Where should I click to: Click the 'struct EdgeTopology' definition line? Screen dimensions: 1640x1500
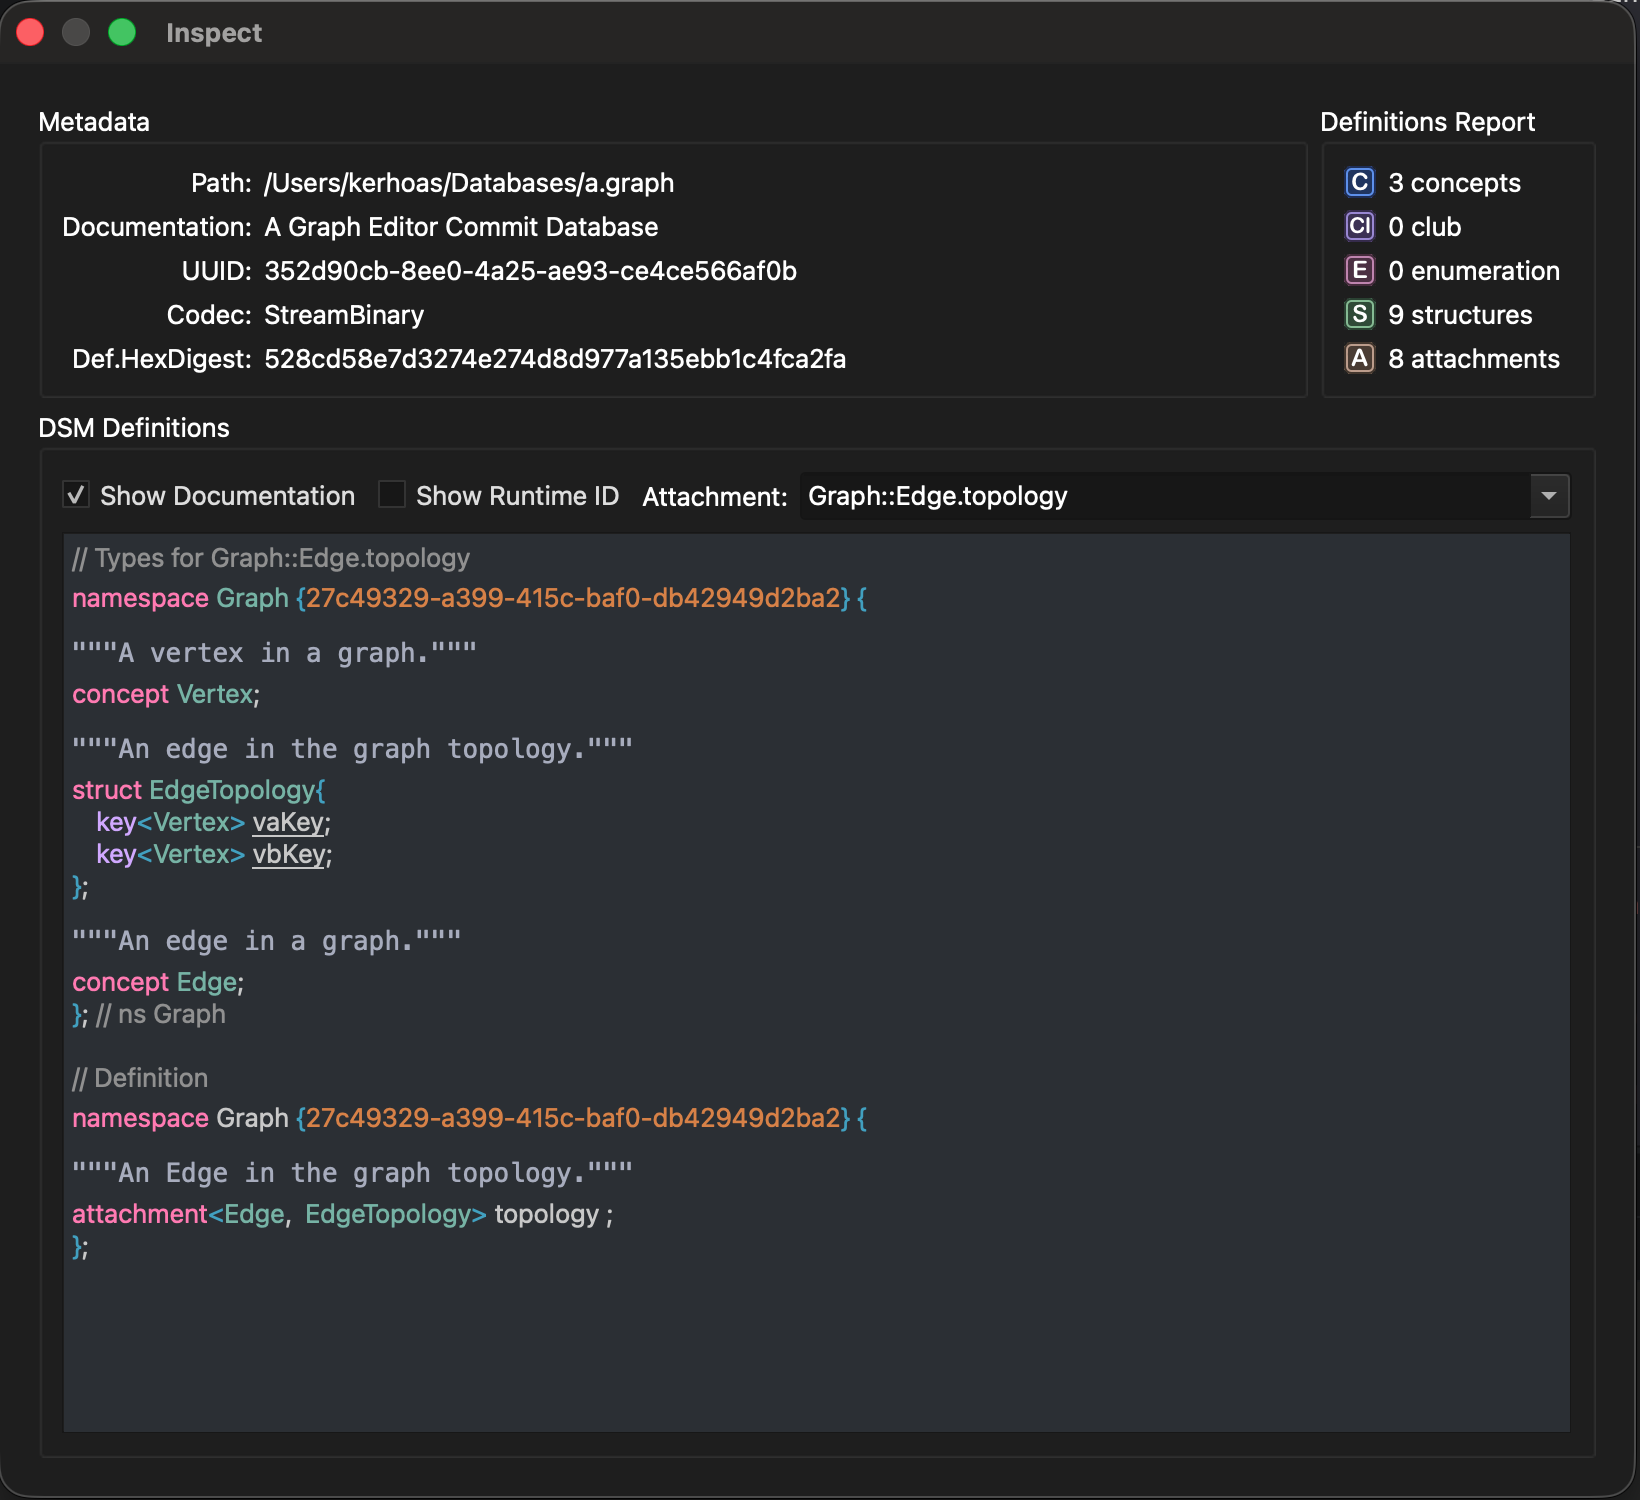[x=198, y=790]
